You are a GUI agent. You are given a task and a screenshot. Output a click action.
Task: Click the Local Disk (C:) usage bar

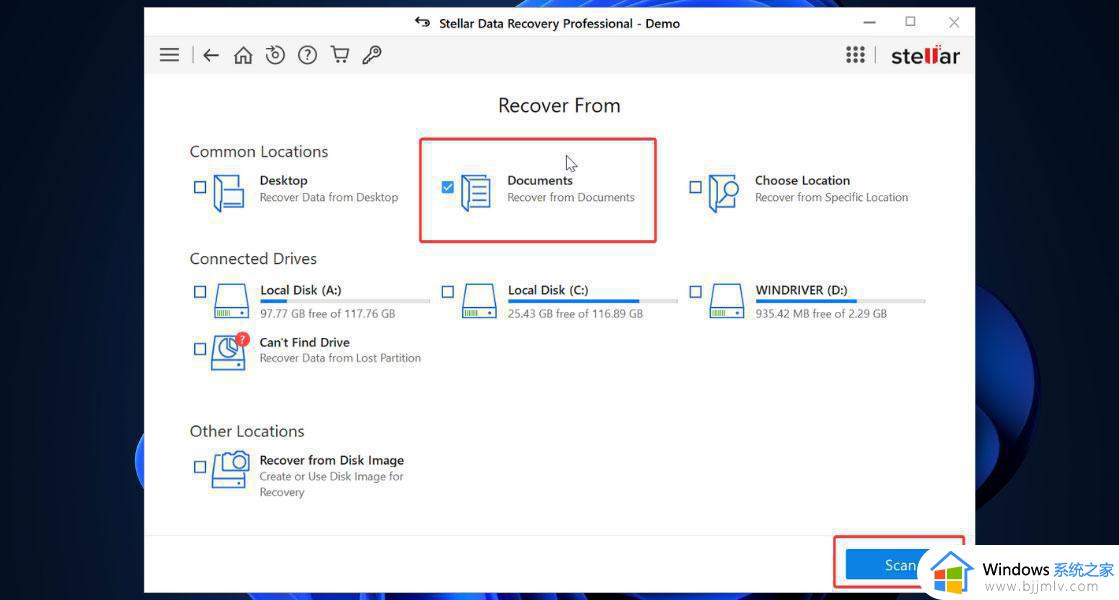(592, 301)
